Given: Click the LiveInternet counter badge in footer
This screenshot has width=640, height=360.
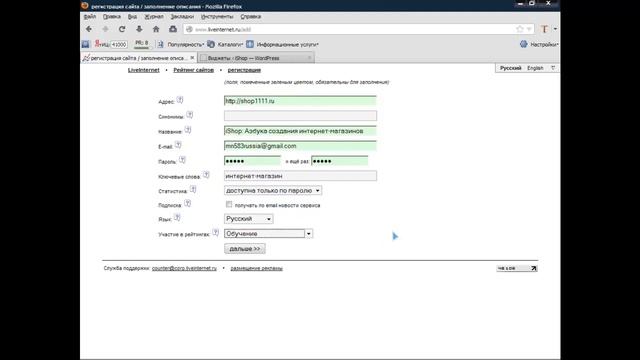Looking at the screenshot, I should tap(517, 268).
